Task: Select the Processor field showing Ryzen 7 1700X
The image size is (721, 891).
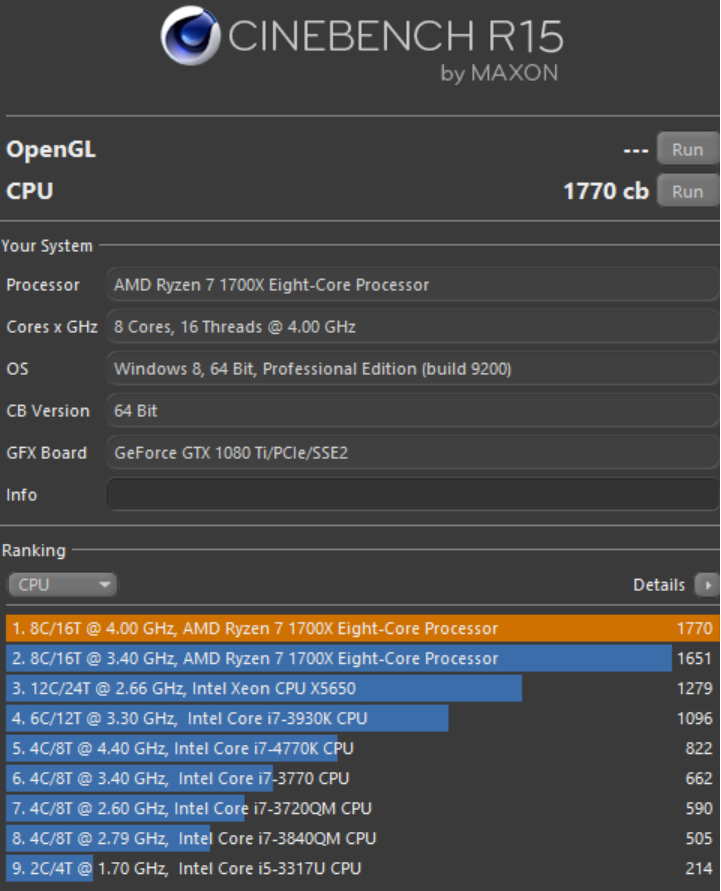Action: pos(412,285)
